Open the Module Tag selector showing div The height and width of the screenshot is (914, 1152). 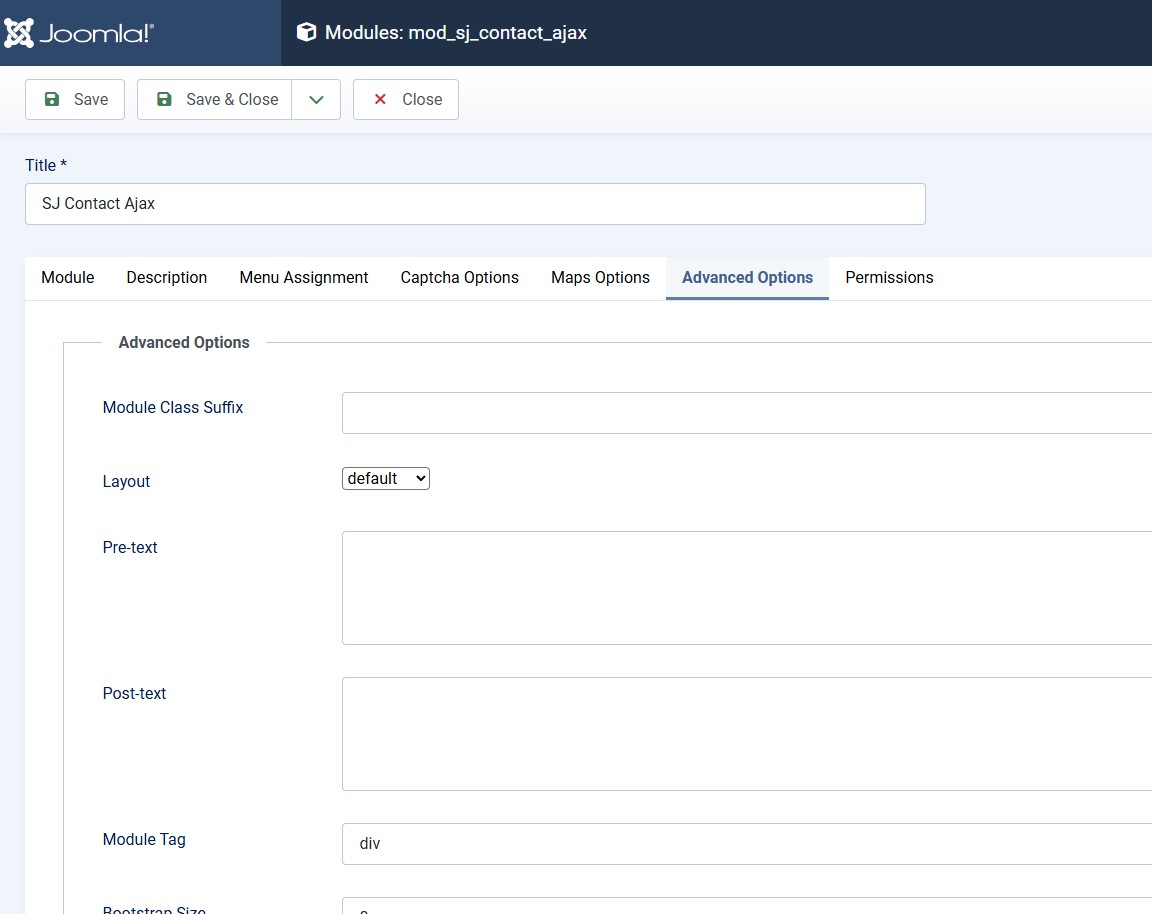(x=746, y=844)
